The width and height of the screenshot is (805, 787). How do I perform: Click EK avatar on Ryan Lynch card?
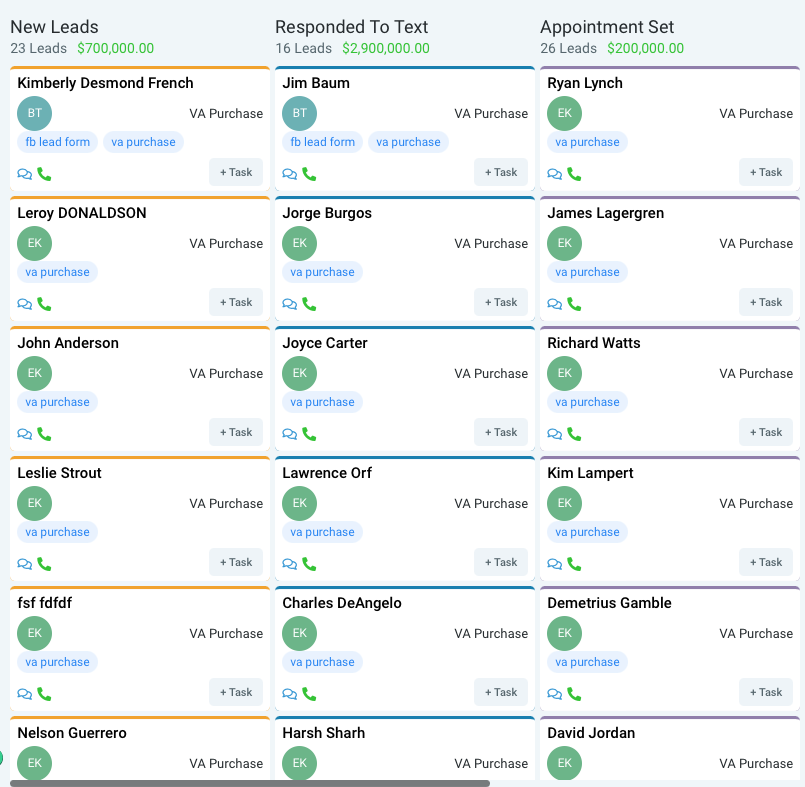pos(564,113)
